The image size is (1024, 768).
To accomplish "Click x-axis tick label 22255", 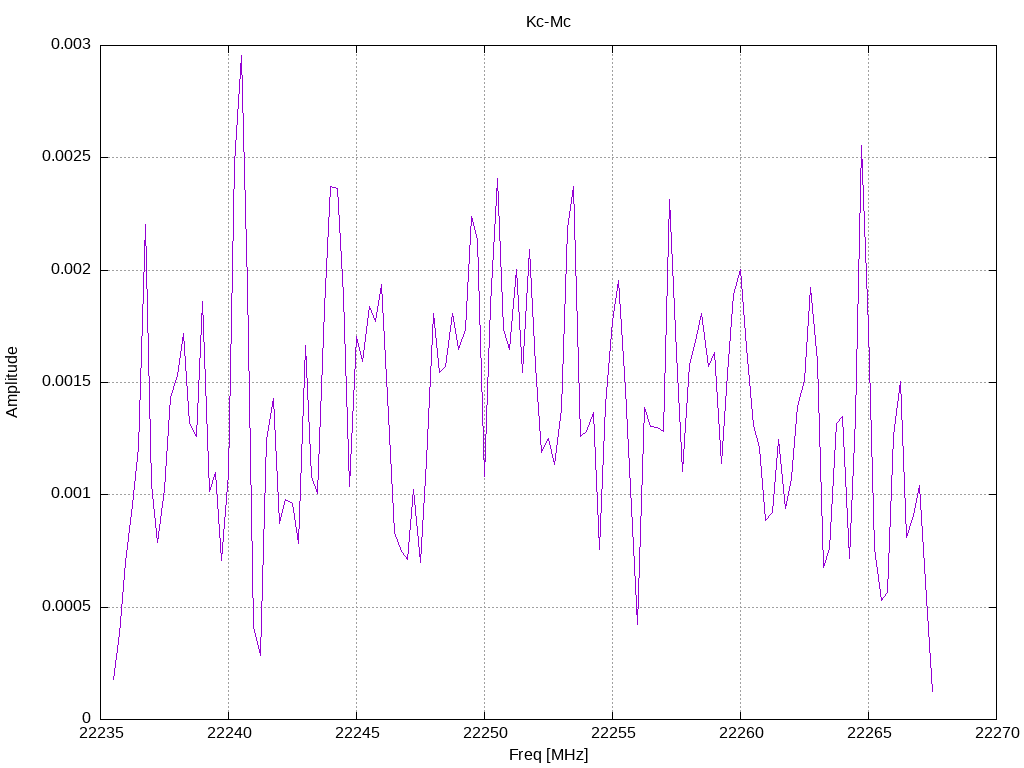I will (613, 733).
